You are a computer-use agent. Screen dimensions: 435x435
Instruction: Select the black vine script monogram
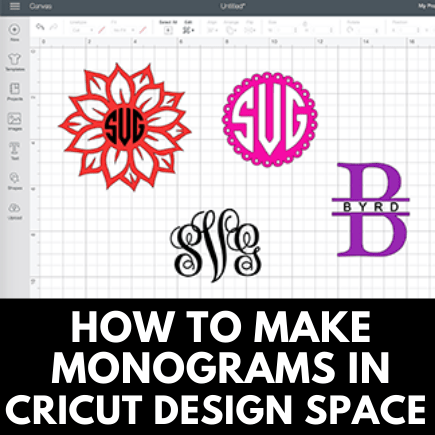click(216, 246)
